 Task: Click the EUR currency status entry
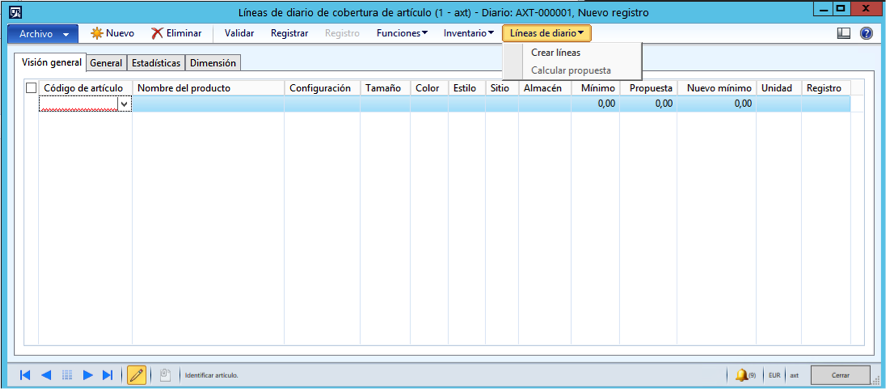pyautogui.click(x=774, y=375)
